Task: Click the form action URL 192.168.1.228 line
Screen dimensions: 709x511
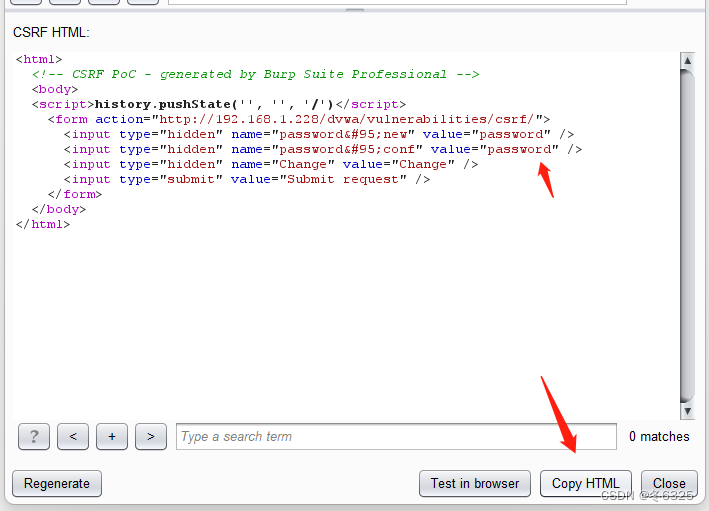Action: click(x=299, y=119)
